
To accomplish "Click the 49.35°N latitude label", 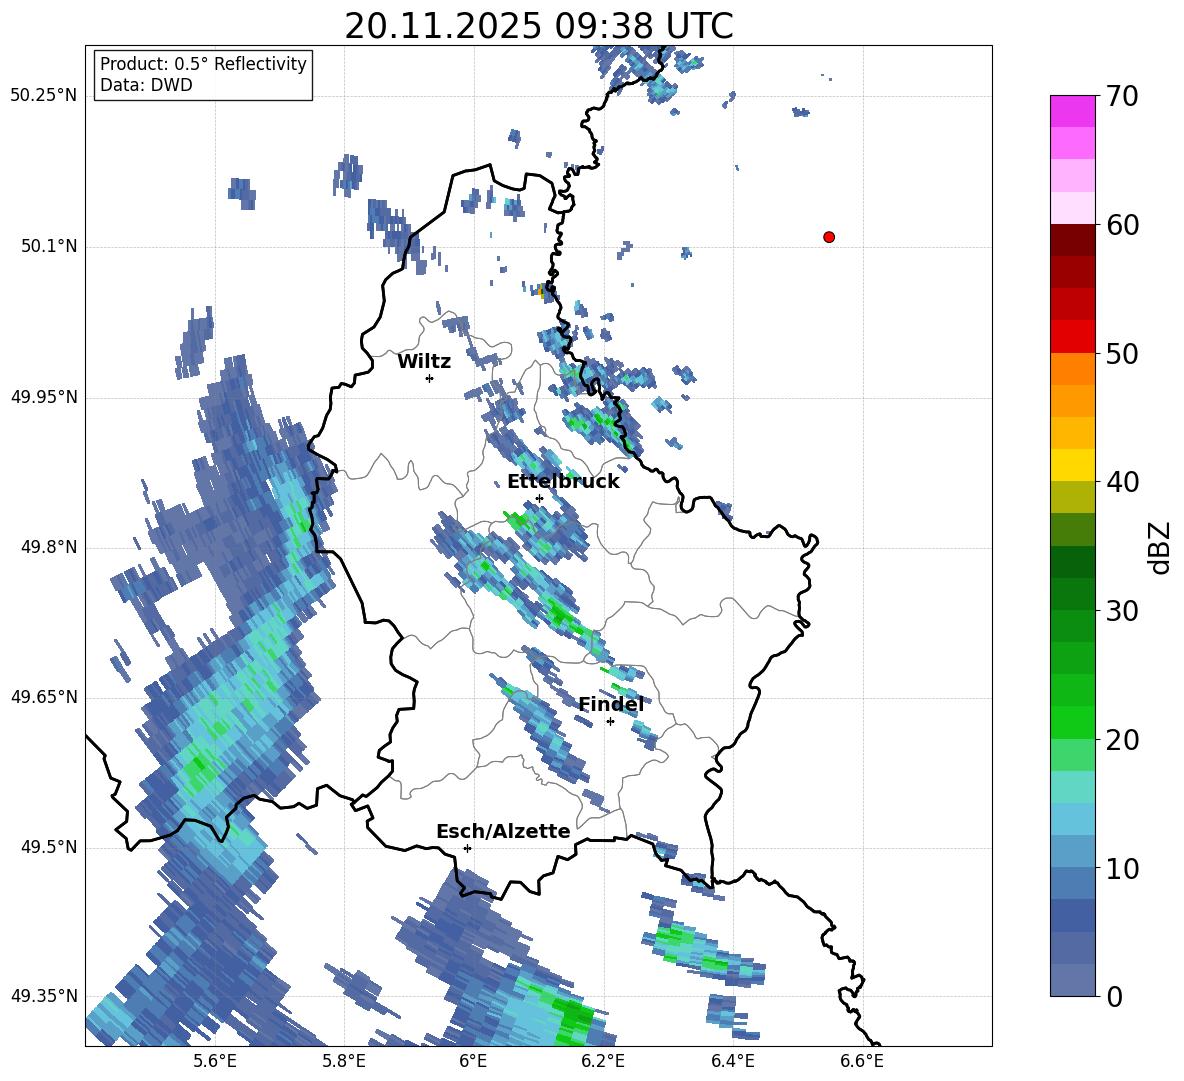I will point(45,996).
